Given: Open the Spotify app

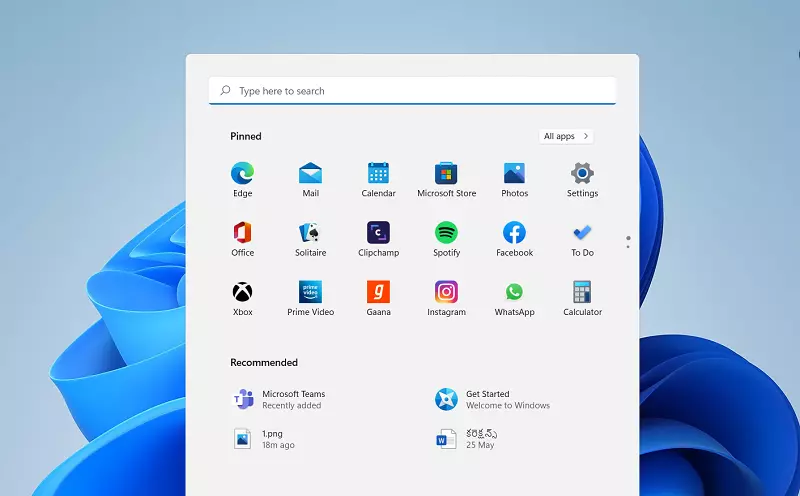Looking at the screenshot, I should [446, 233].
